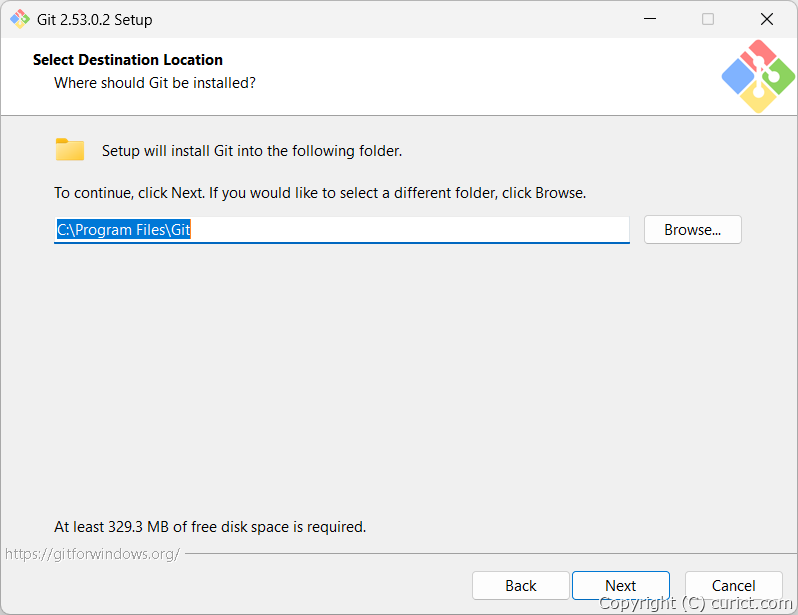The image size is (798, 615).
Task: Minimize the Git Setup window
Action: pyautogui.click(x=649, y=19)
